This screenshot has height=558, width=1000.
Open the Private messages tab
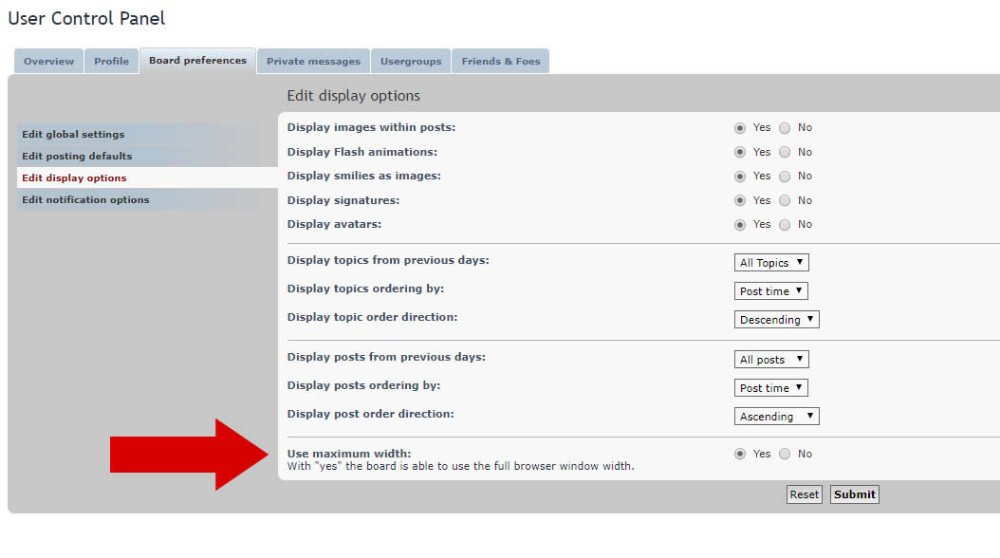point(313,61)
